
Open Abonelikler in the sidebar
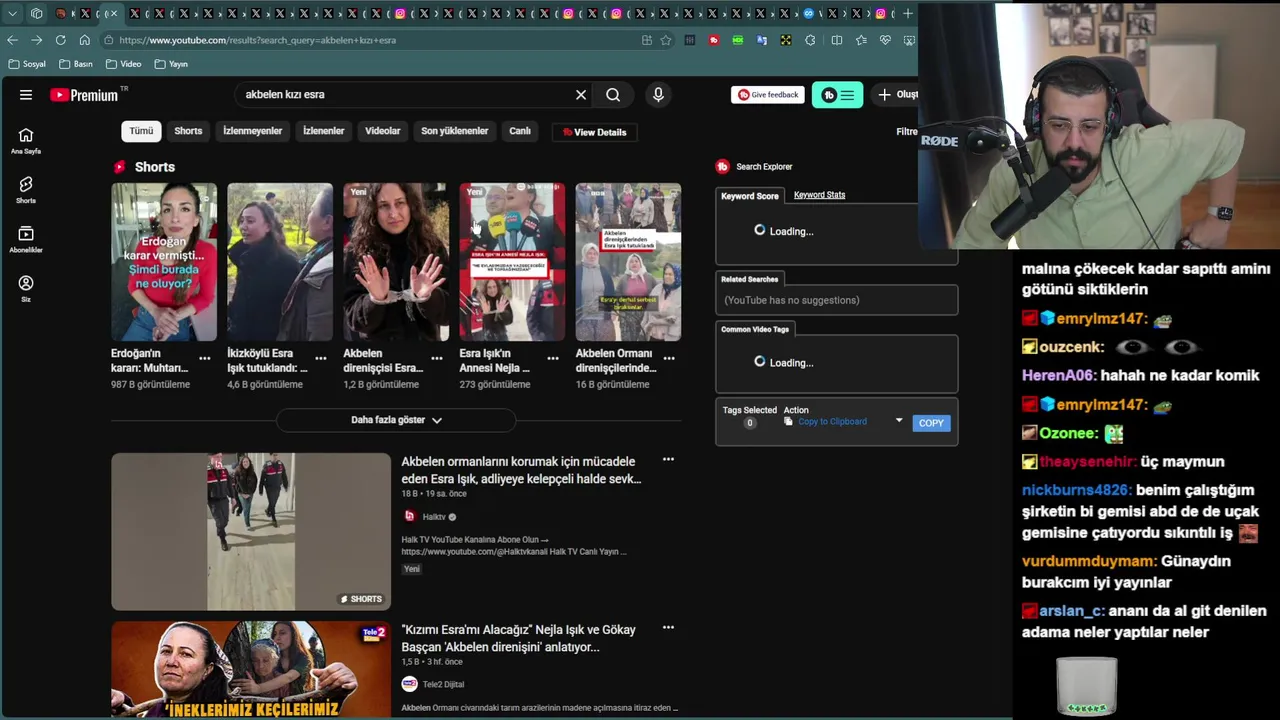pyautogui.click(x=26, y=239)
